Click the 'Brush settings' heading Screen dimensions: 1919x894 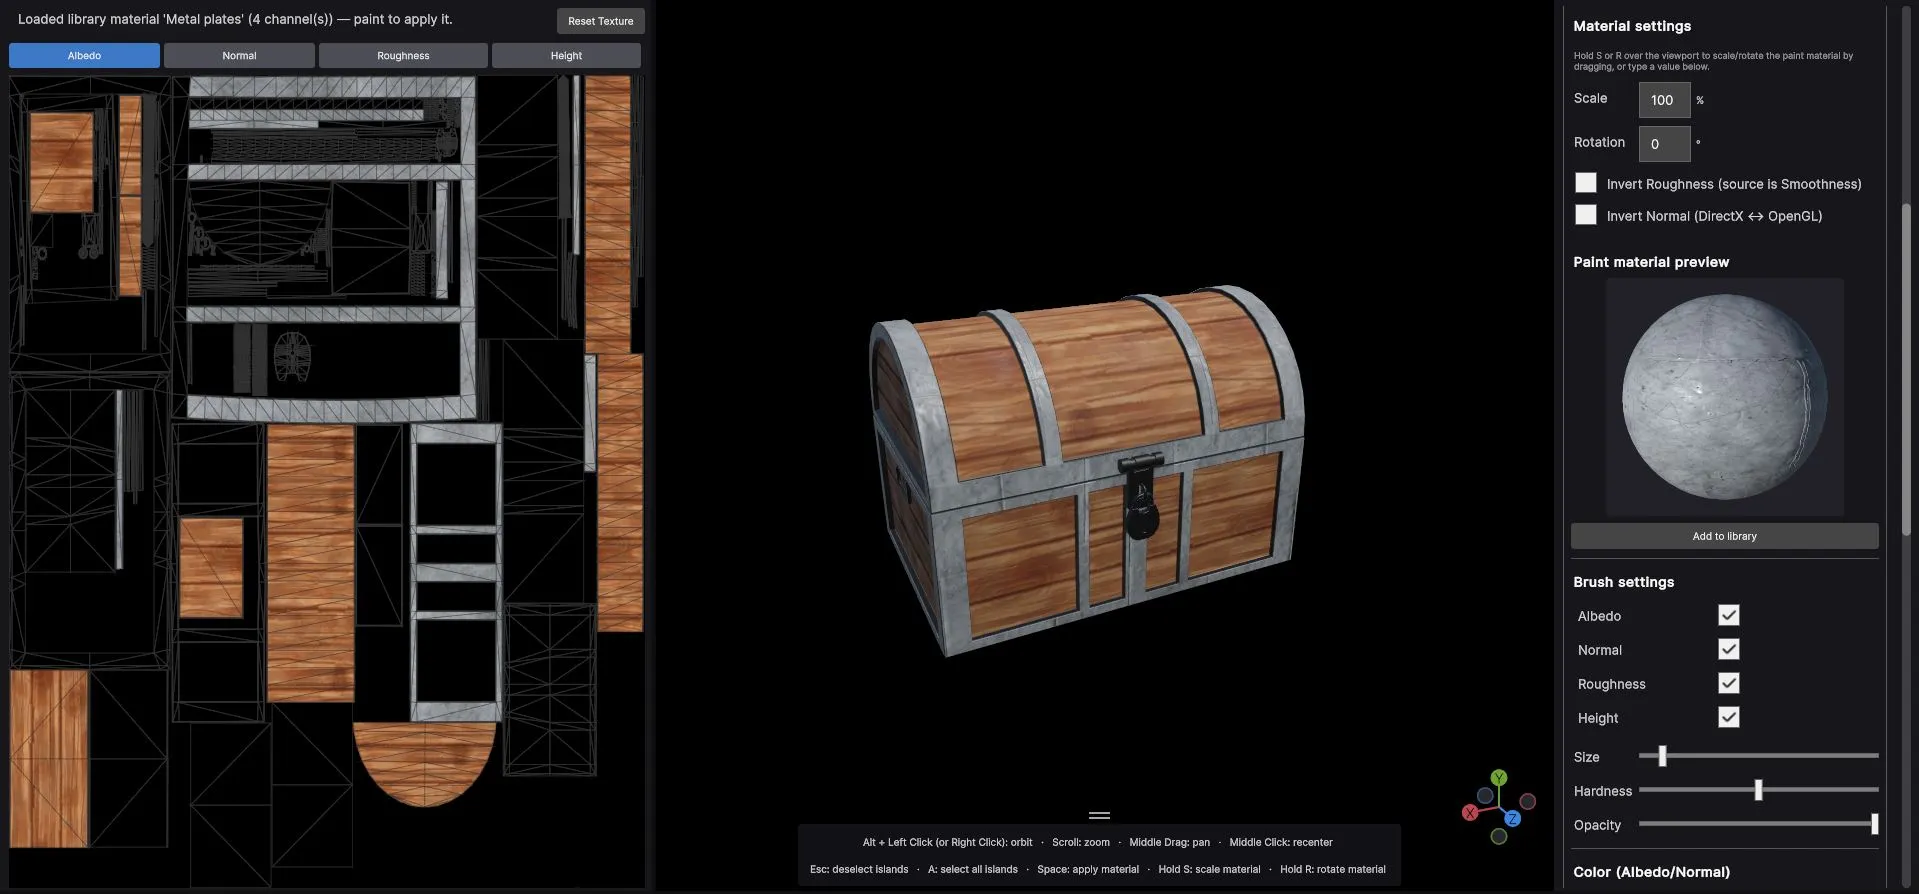(1623, 582)
